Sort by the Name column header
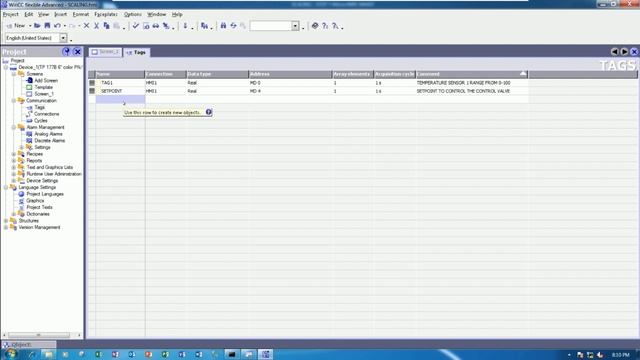This screenshot has height=360, width=640. [120, 74]
